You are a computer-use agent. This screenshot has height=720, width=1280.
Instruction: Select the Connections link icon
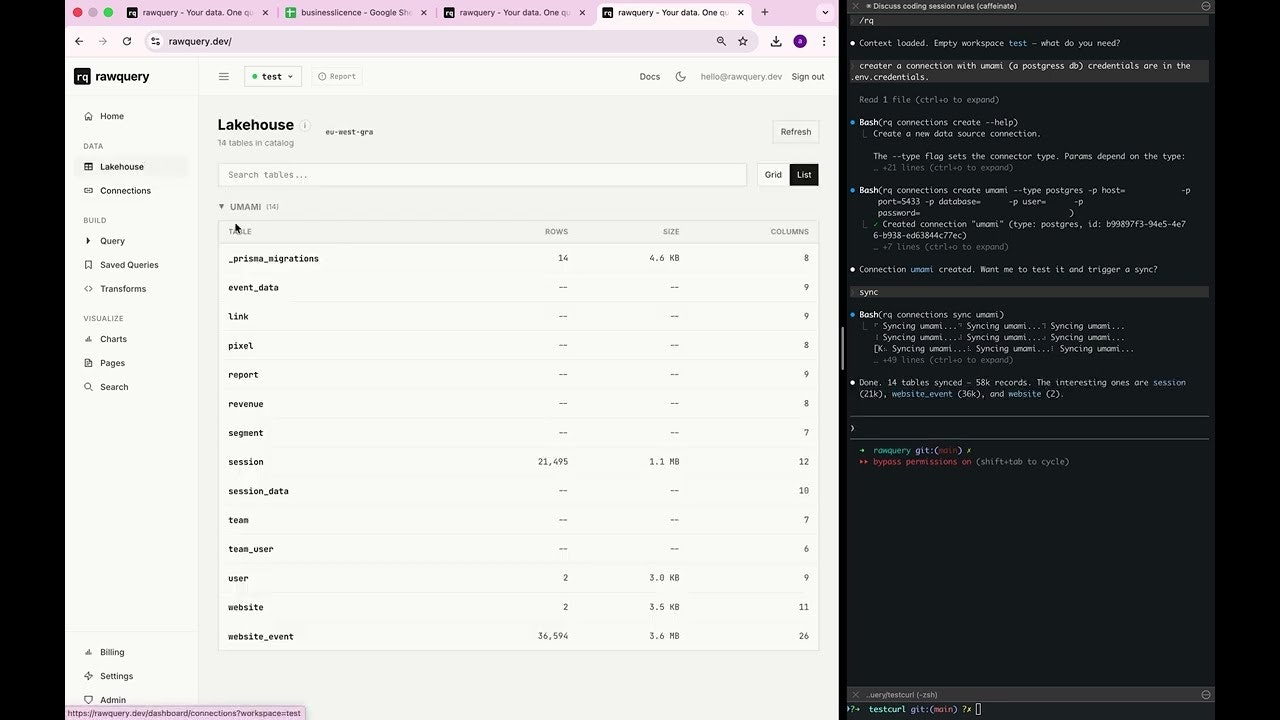click(x=88, y=190)
